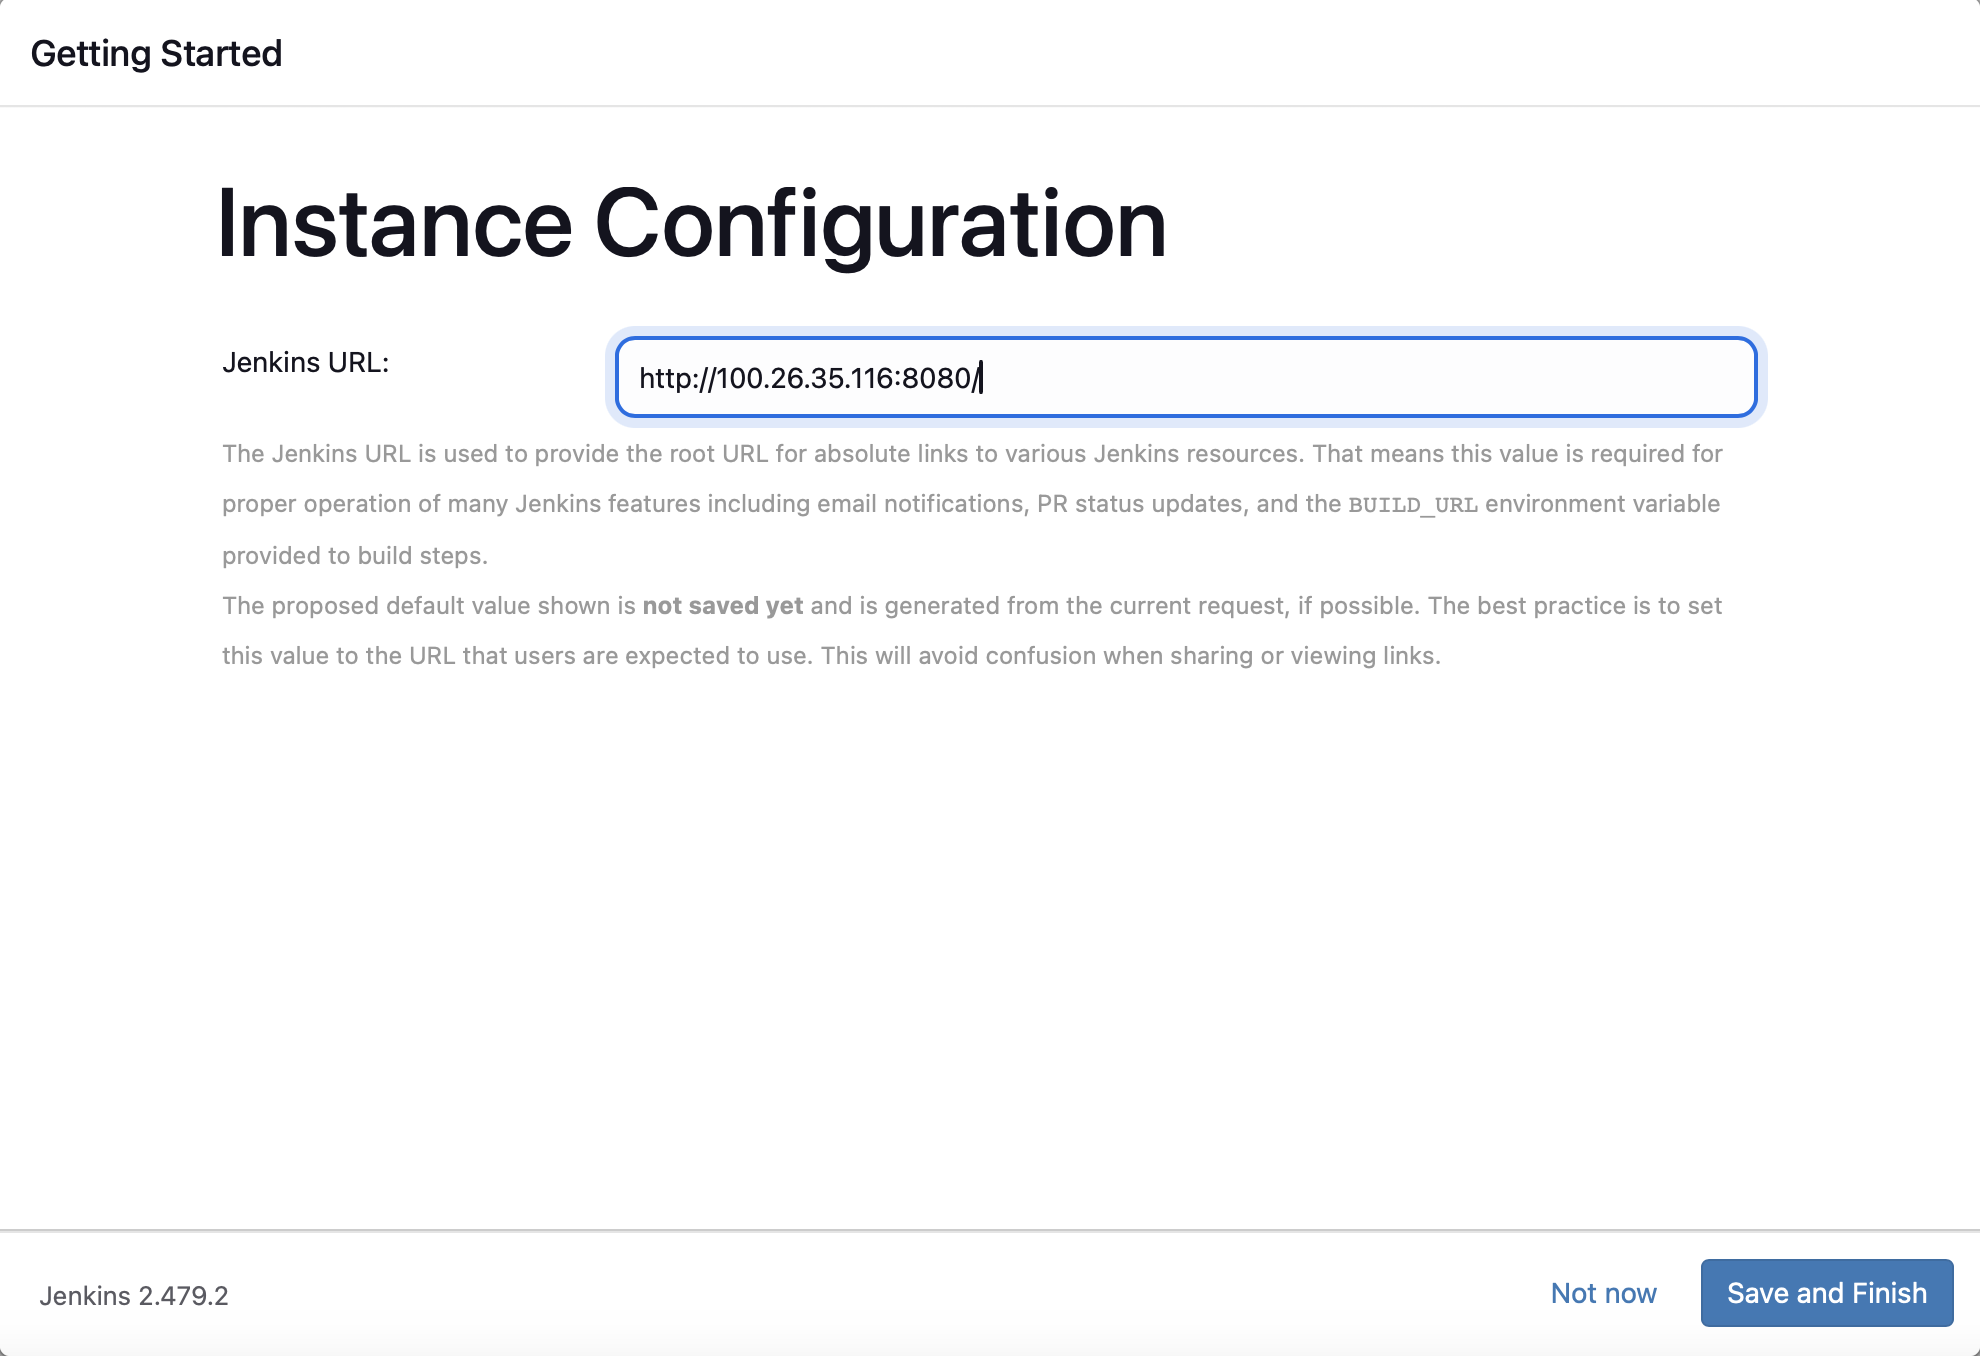Click the bold not saved yet text
Screen dimensions: 1980x1356
(x=722, y=606)
